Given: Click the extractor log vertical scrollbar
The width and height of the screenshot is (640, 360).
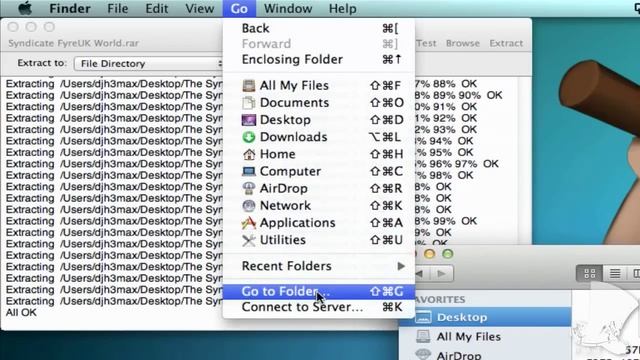Looking at the screenshot, I should pyautogui.click(x=524, y=161).
